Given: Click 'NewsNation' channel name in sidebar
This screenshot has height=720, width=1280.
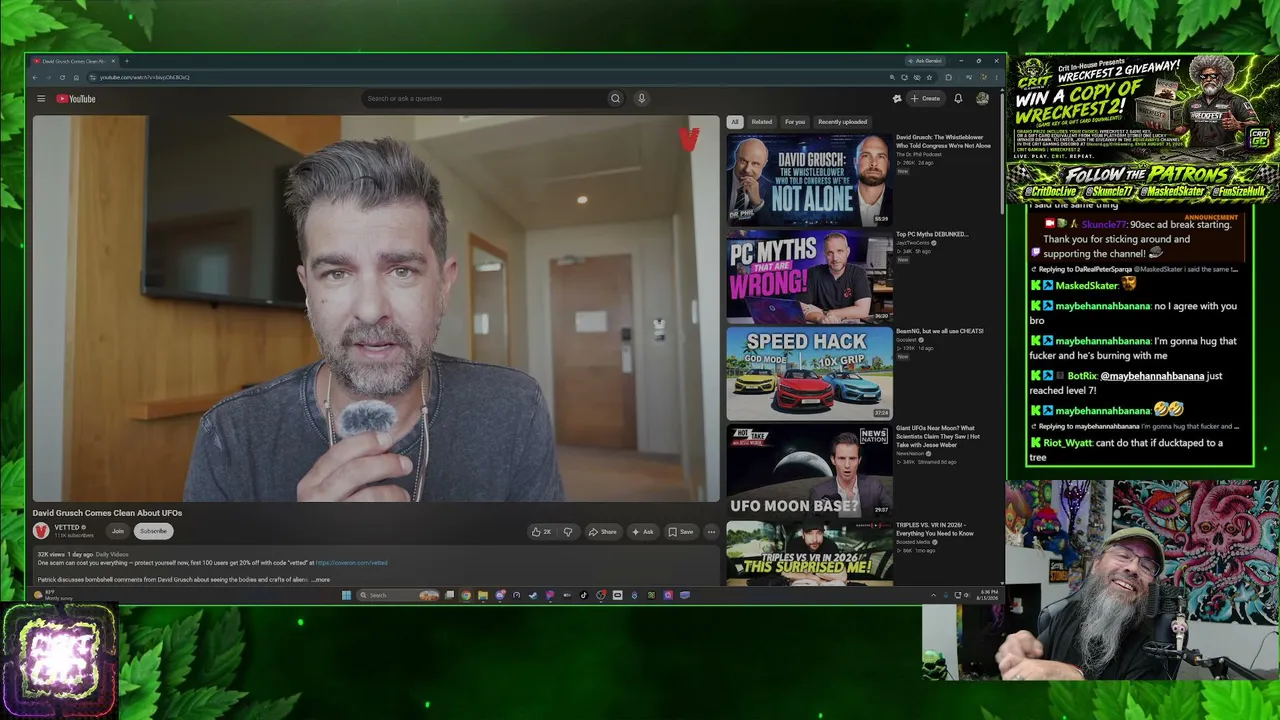Looking at the screenshot, I should pos(910,453).
